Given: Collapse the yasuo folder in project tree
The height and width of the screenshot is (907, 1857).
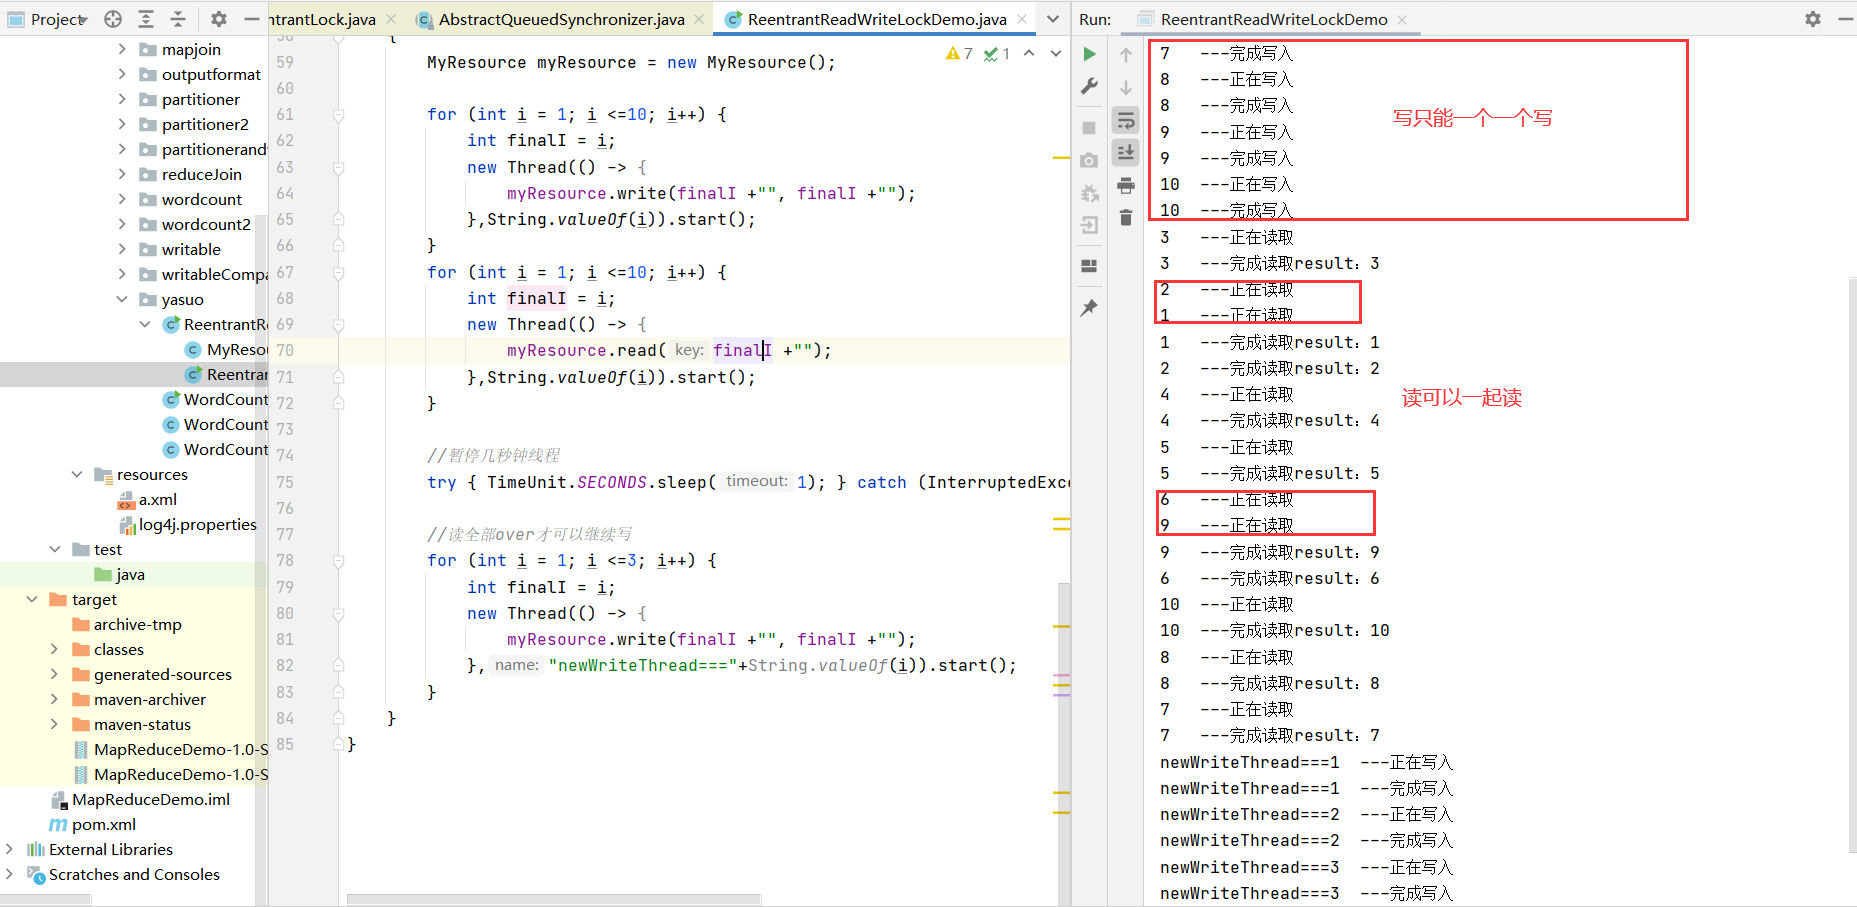Looking at the screenshot, I should click(x=122, y=299).
